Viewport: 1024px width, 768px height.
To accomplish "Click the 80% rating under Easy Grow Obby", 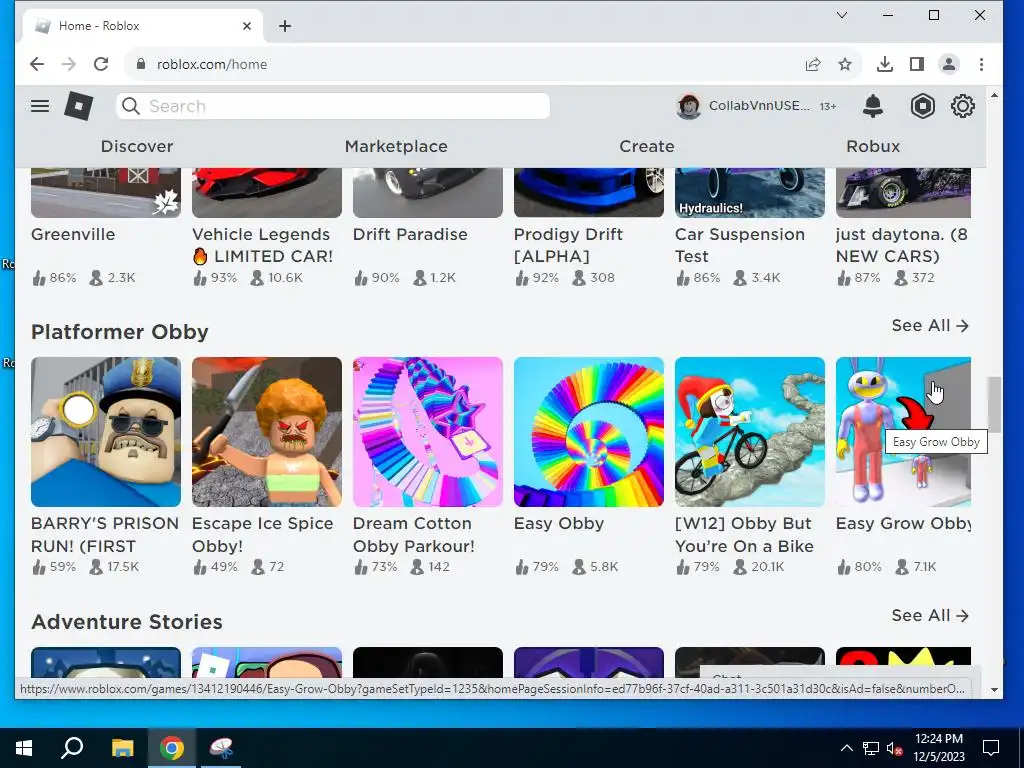I will click(868, 567).
